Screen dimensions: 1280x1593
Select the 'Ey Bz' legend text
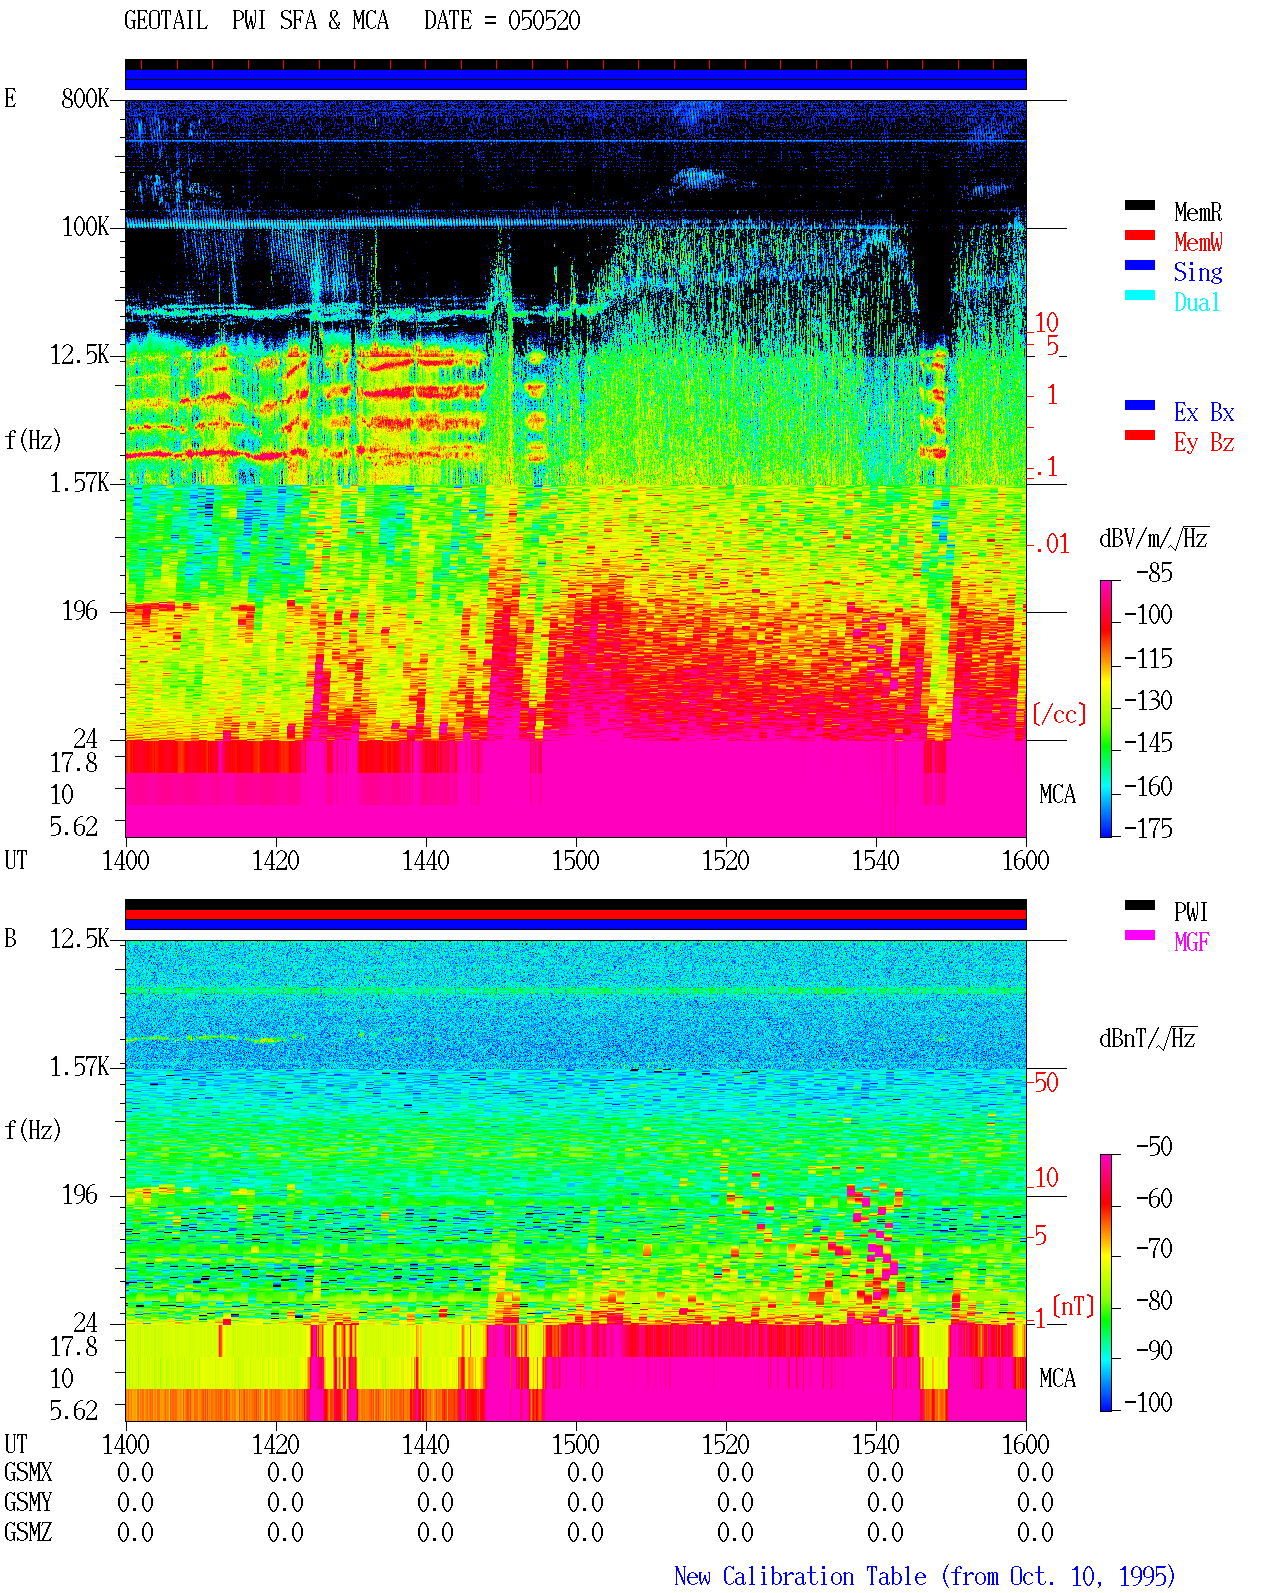click(x=1204, y=442)
